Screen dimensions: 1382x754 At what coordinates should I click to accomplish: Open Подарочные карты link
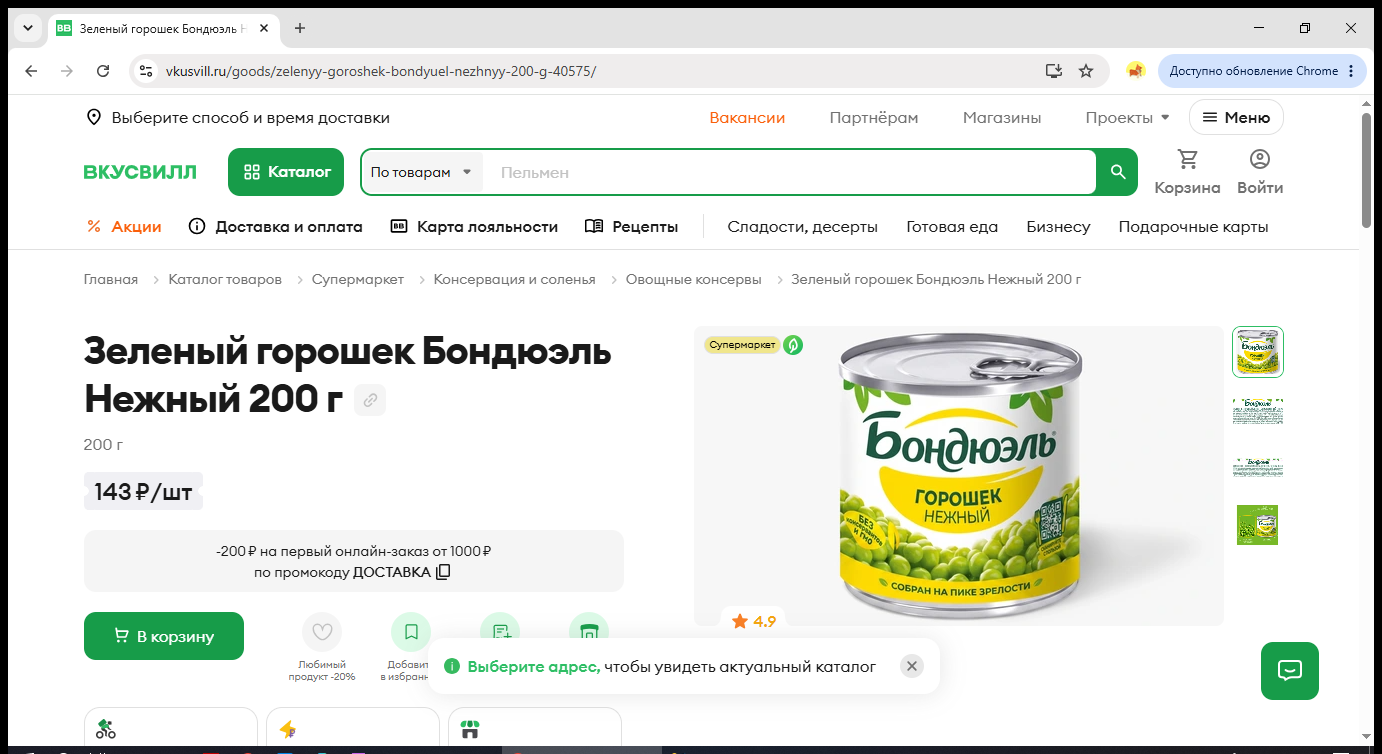click(1193, 227)
